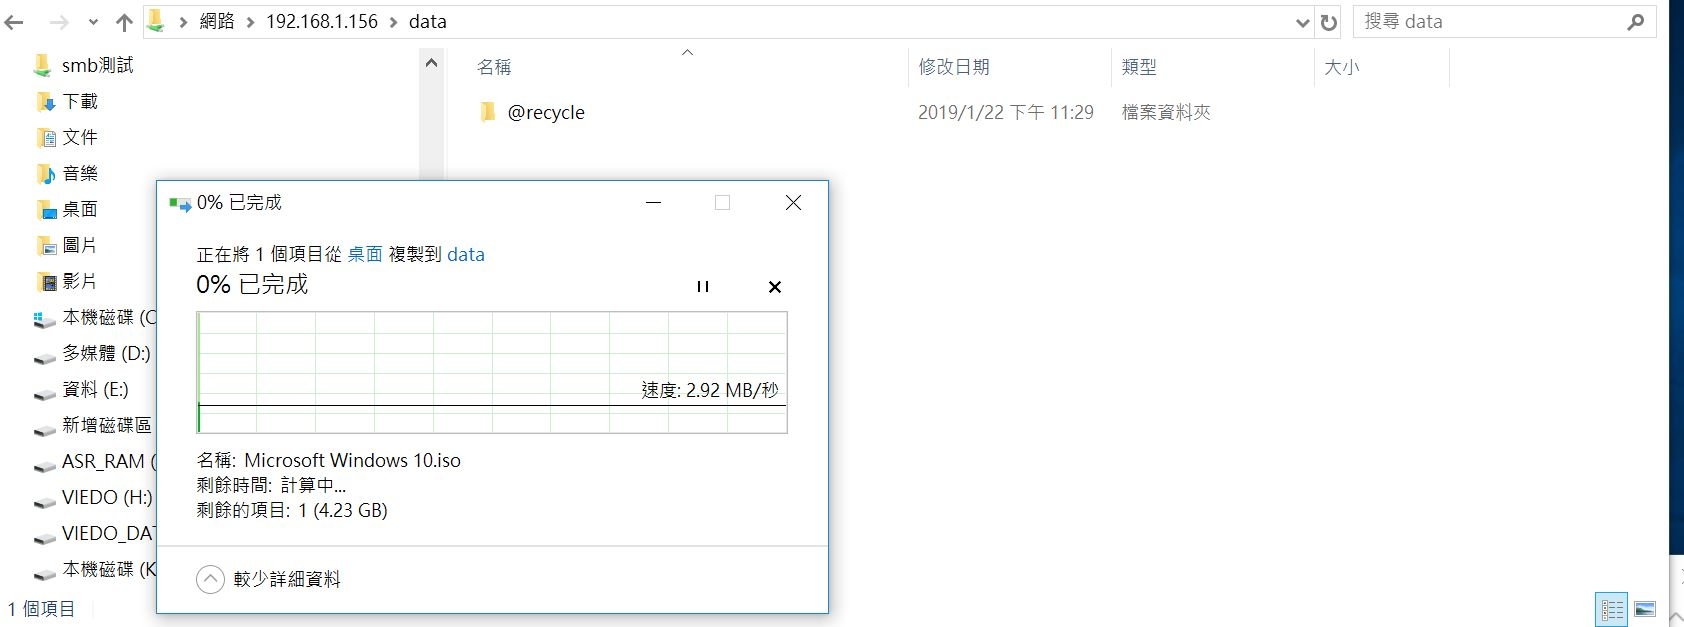Click the ASR_RAM drive icon
1684x627 pixels.
(44, 464)
